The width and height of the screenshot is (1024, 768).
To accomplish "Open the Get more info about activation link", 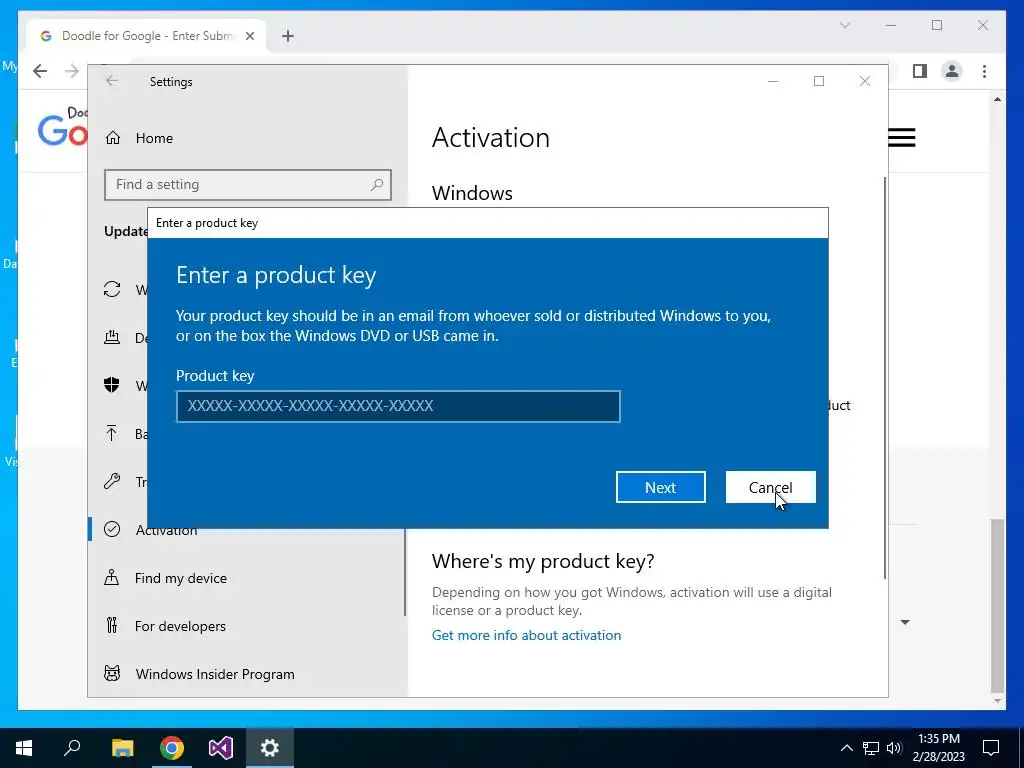I will tap(526, 635).
